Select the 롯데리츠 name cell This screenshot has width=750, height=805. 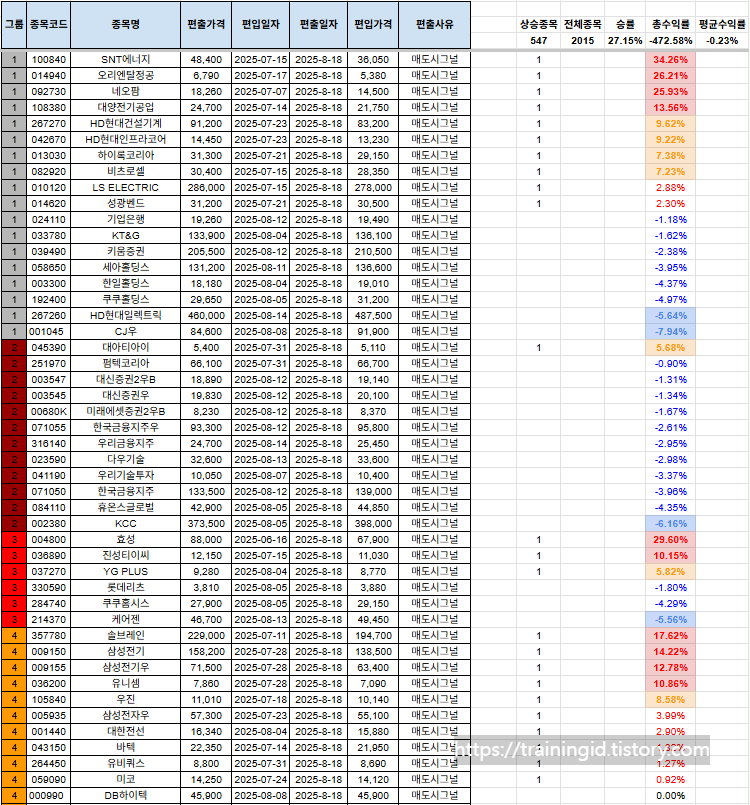[125, 587]
